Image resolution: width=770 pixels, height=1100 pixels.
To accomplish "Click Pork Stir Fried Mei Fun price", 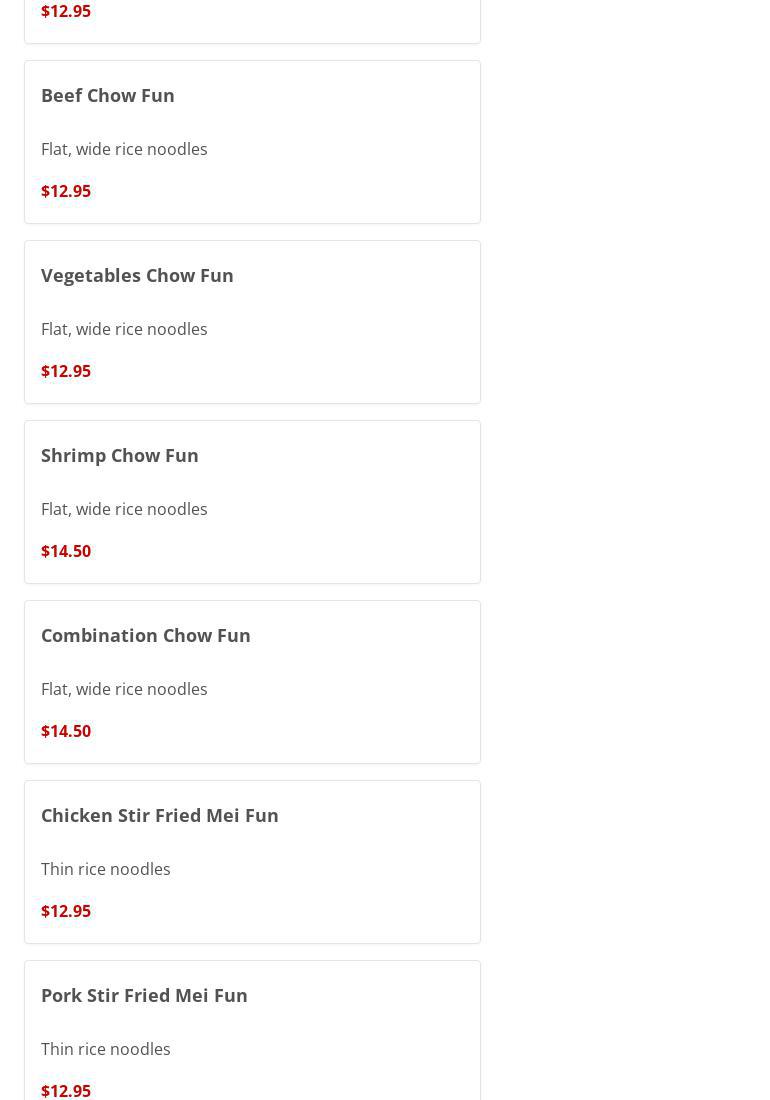I will pyautogui.click(x=66, y=1090).
